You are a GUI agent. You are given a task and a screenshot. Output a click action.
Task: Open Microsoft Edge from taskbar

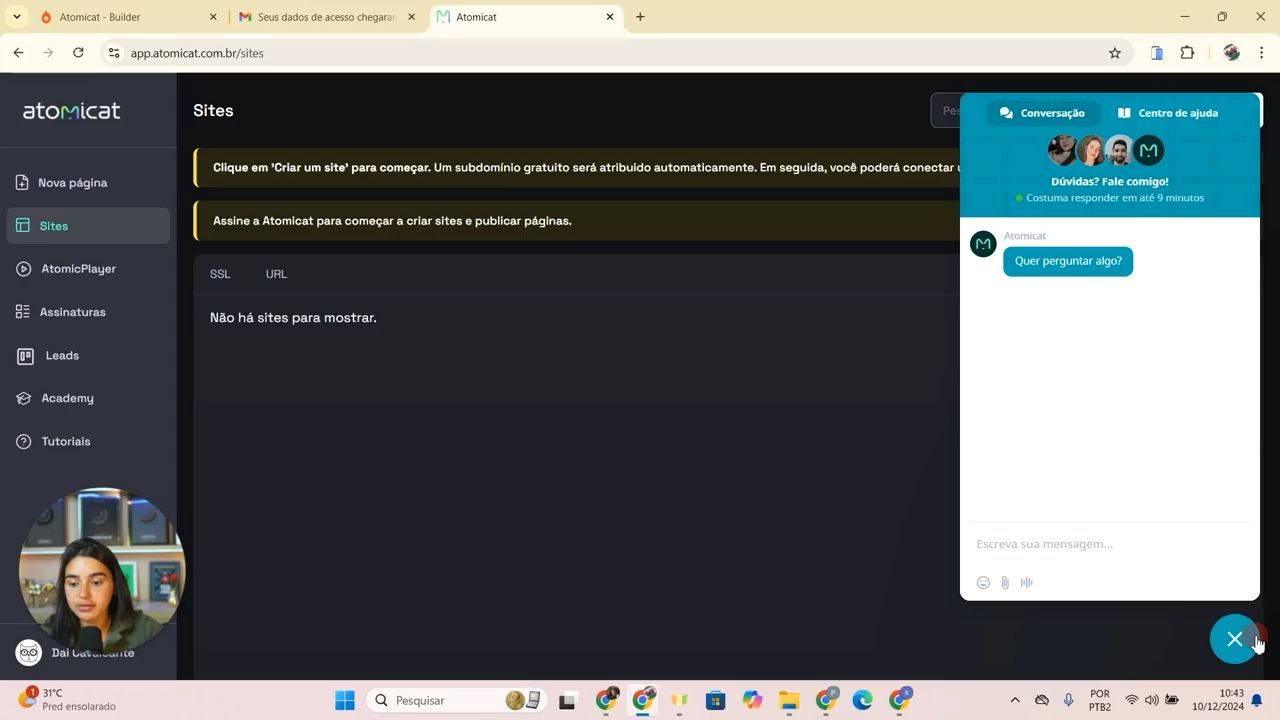click(x=862, y=700)
